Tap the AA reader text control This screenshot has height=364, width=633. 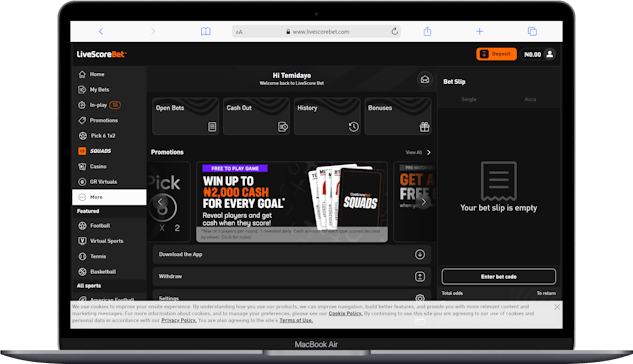click(x=239, y=32)
